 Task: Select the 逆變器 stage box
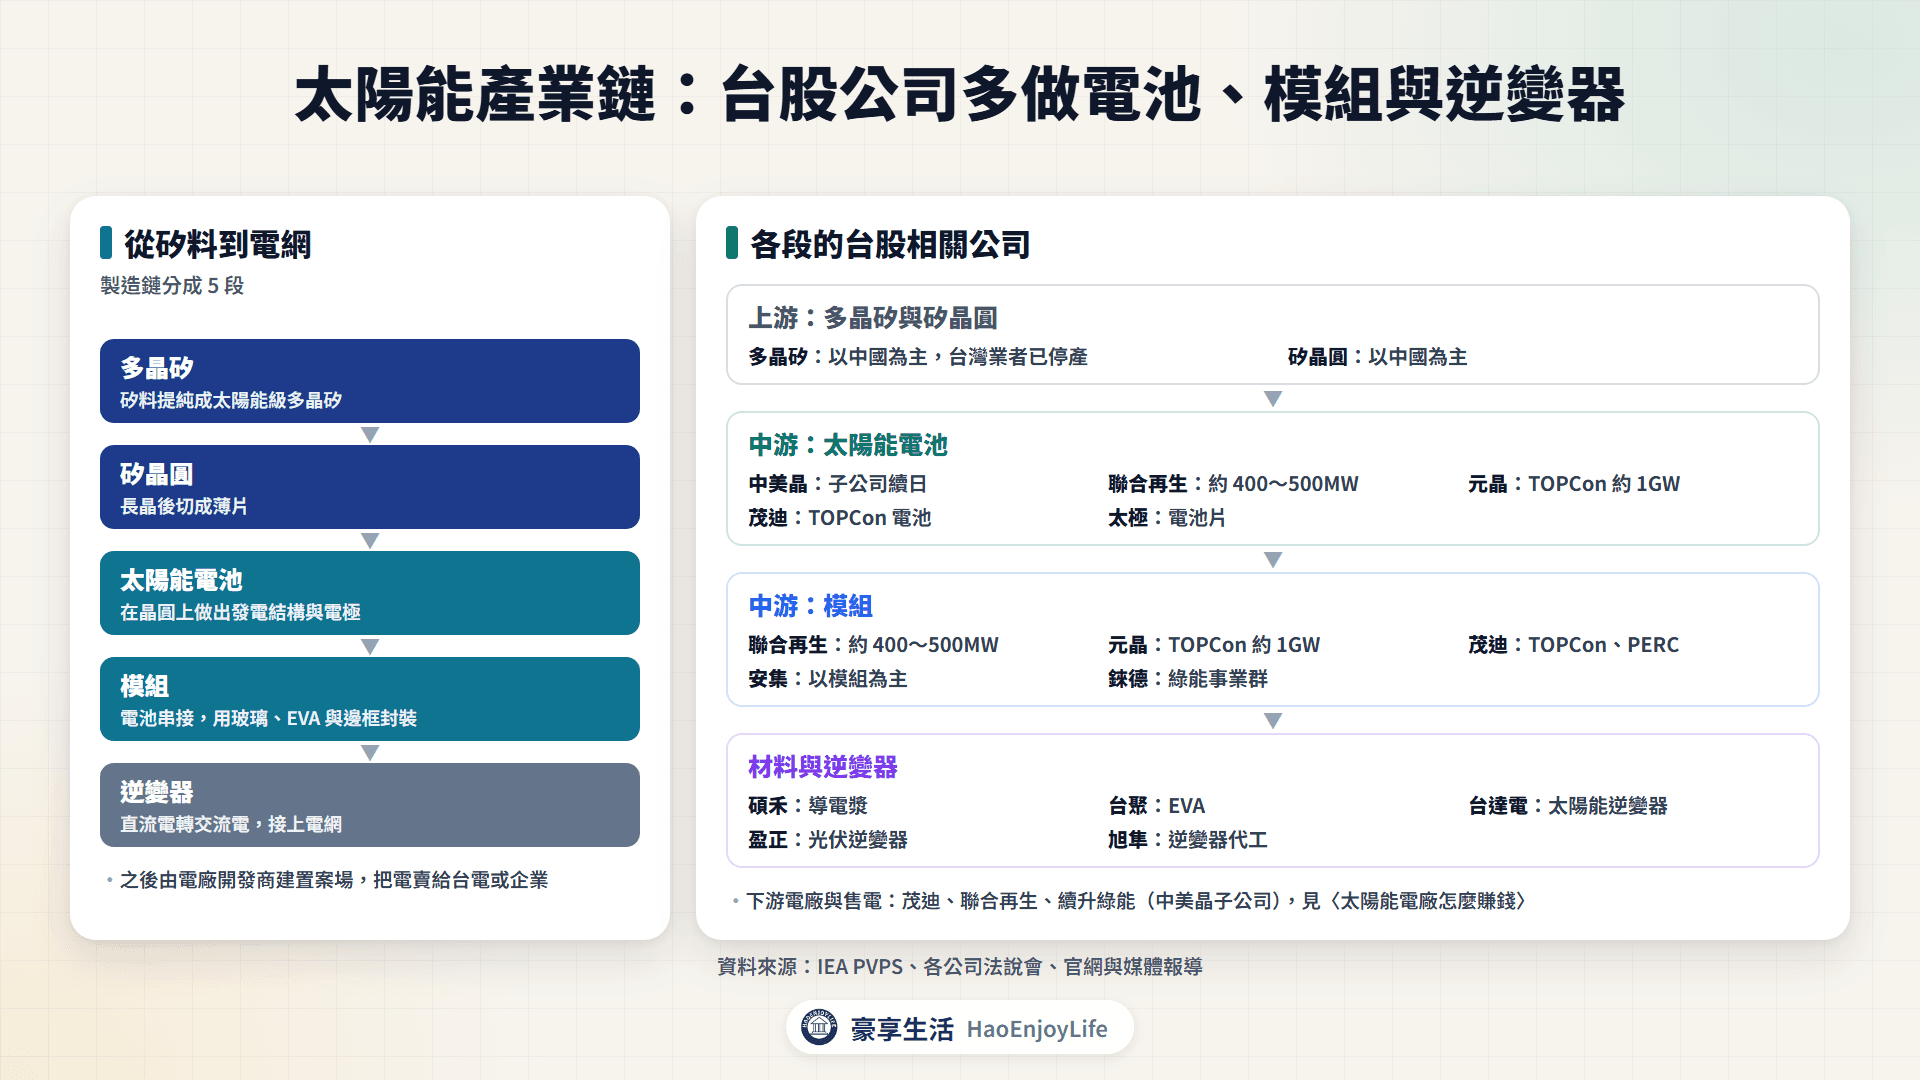pos(370,805)
